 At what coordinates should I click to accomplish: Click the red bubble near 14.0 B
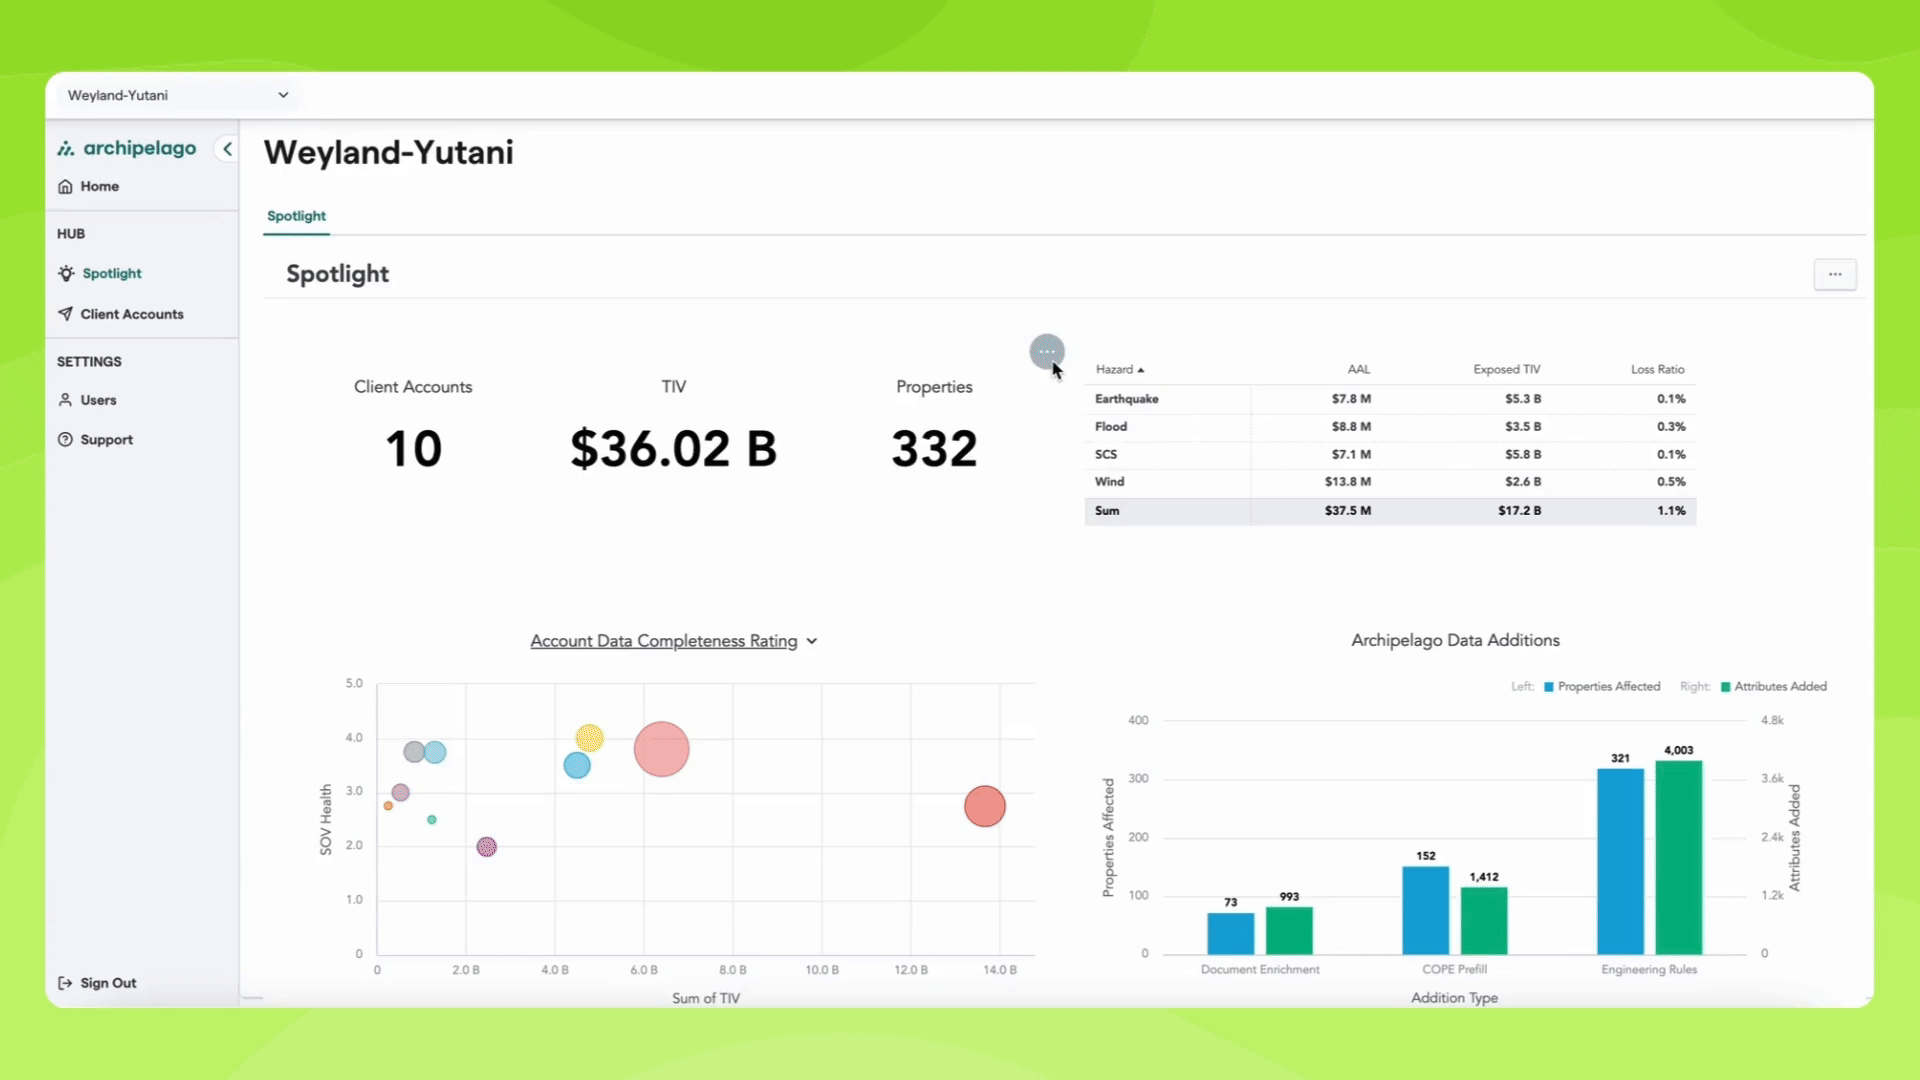pos(985,806)
